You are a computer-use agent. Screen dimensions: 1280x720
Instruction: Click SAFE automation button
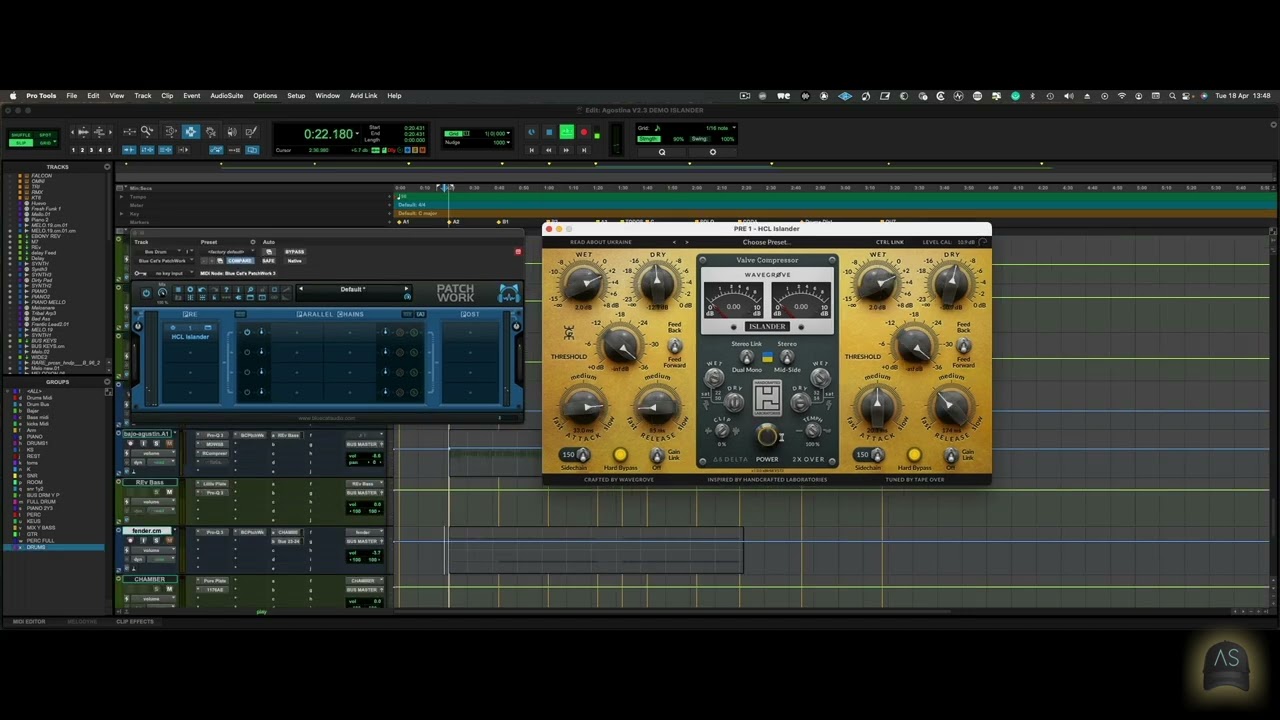coord(268,261)
